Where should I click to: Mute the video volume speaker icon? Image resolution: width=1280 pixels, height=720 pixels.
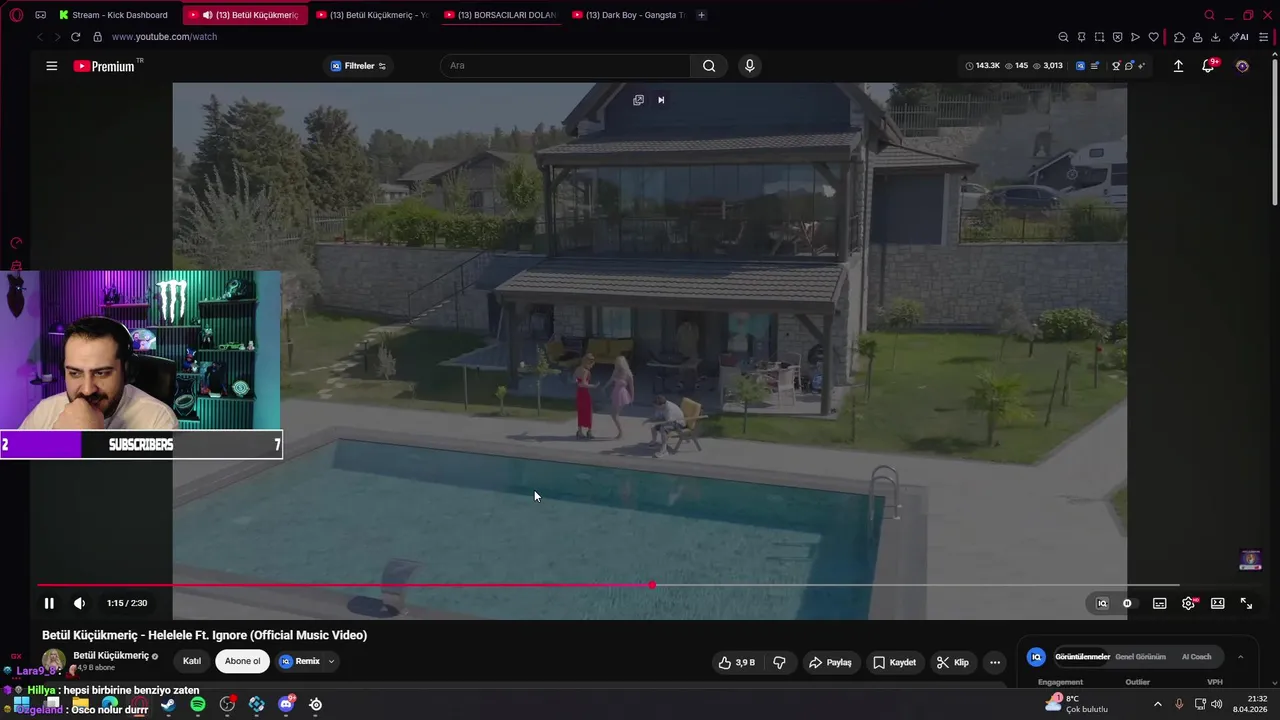tap(79, 603)
